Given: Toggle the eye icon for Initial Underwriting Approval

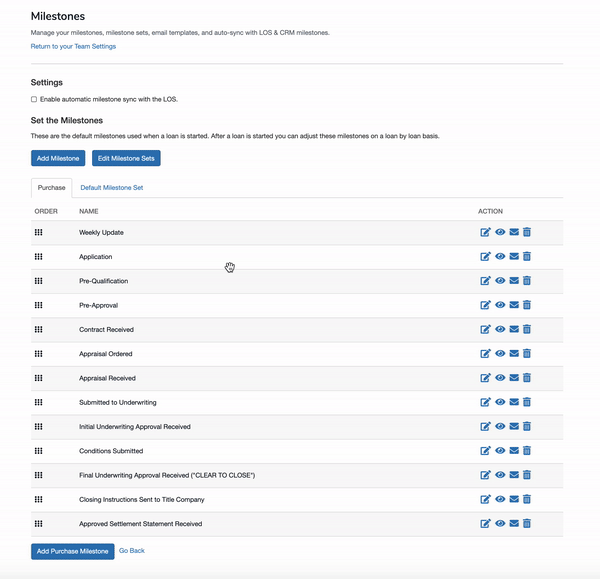Looking at the screenshot, I should click(x=500, y=426).
